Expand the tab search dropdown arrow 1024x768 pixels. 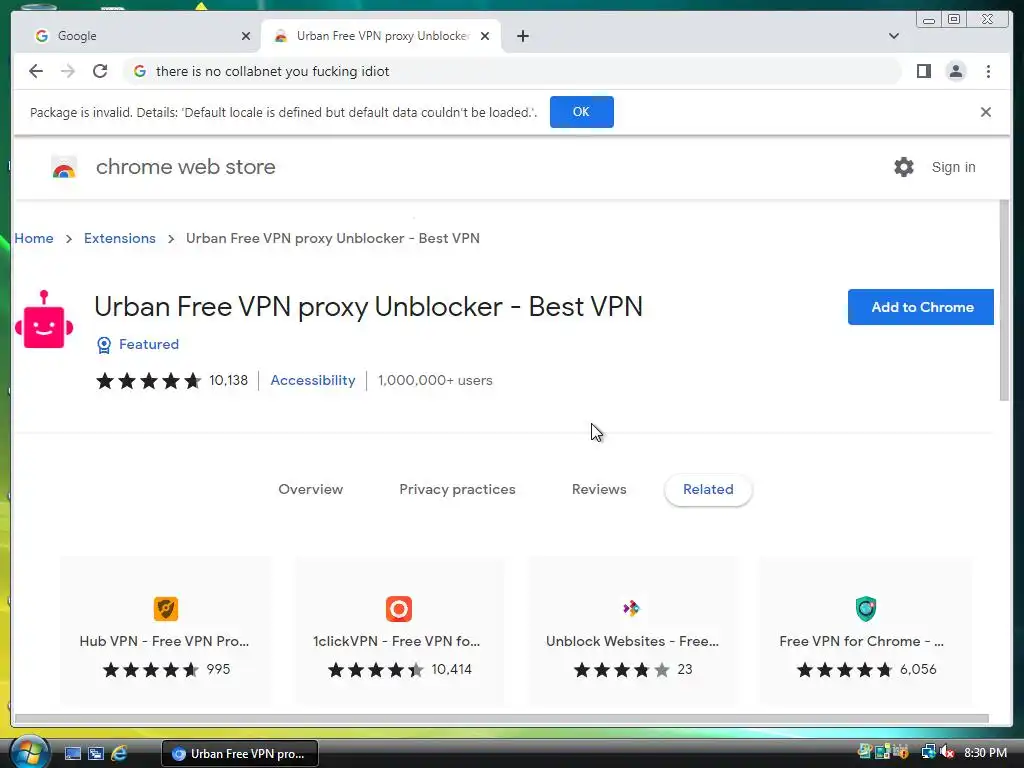point(894,36)
